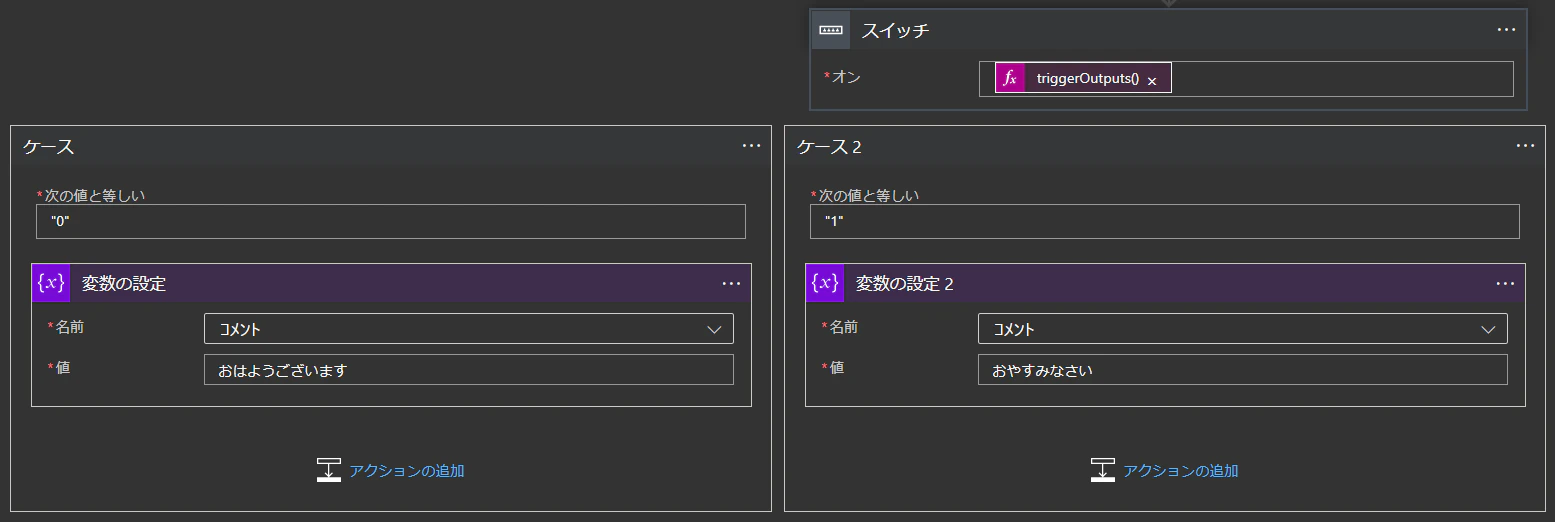
Task: Edit the value field おはようございます
Action: point(469,369)
